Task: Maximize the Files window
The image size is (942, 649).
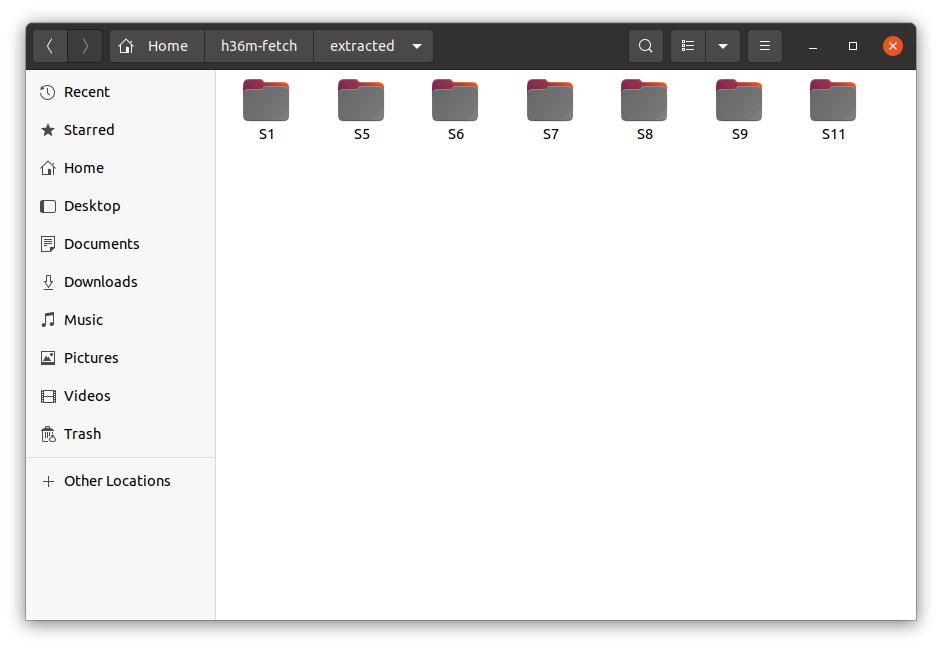Action: pyautogui.click(x=852, y=46)
